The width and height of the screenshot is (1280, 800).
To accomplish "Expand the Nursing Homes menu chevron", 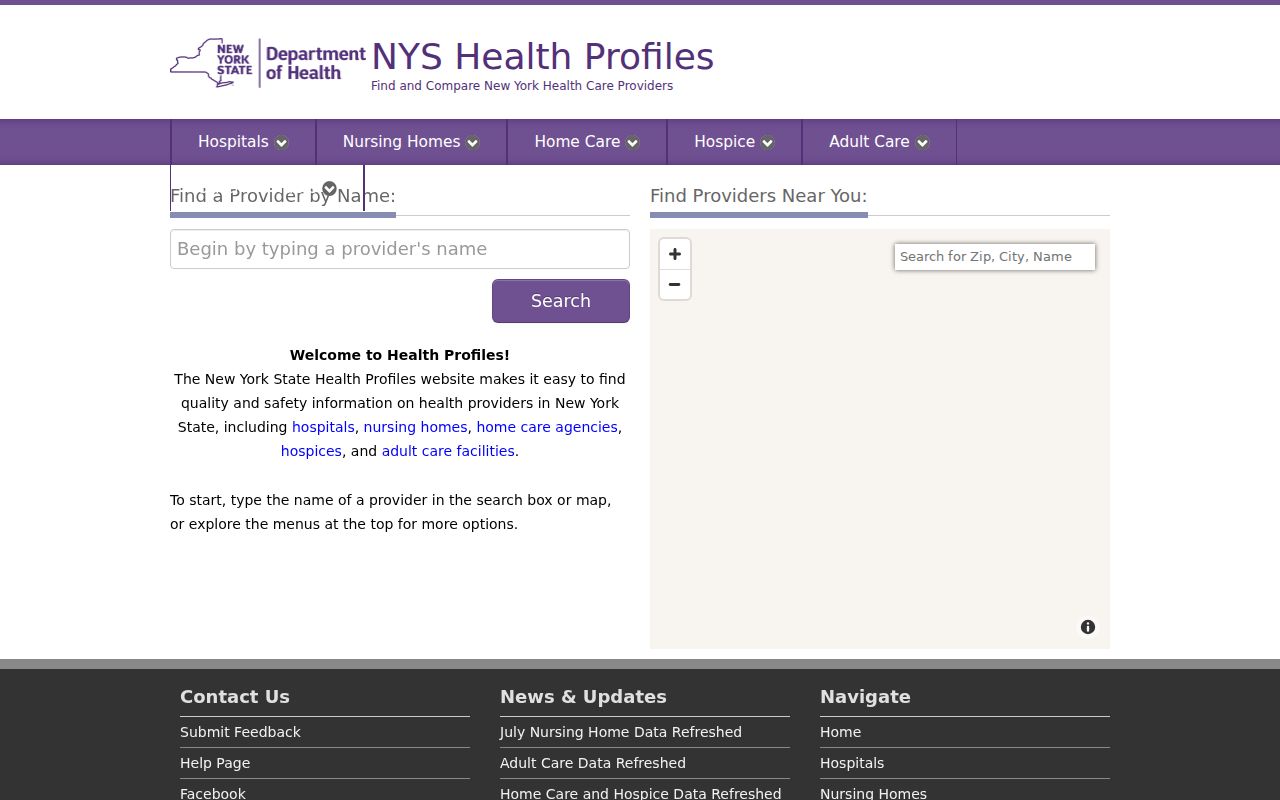I will coord(472,143).
